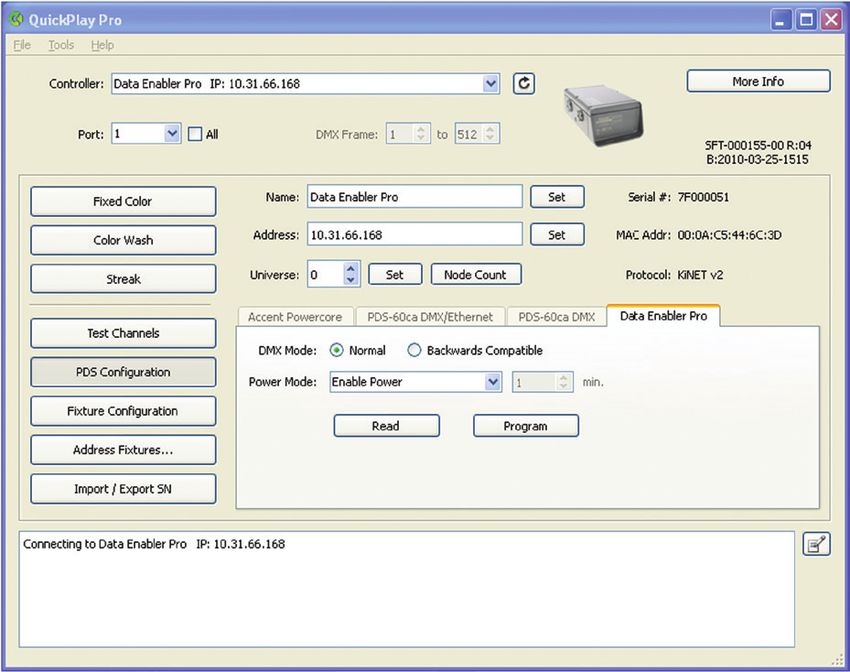850x672 pixels.
Task: Click the build text B:2010-03-25-1515
Action: [x=757, y=159]
